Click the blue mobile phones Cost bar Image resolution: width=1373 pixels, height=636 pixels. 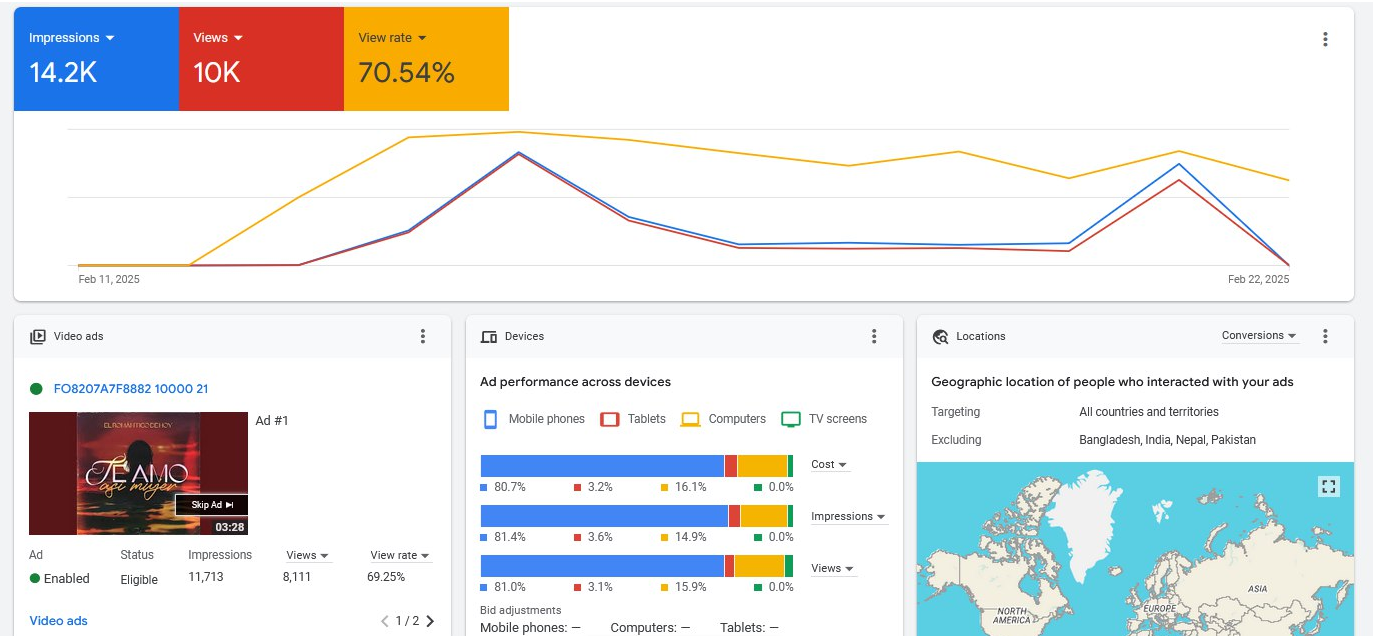(x=601, y=466)
